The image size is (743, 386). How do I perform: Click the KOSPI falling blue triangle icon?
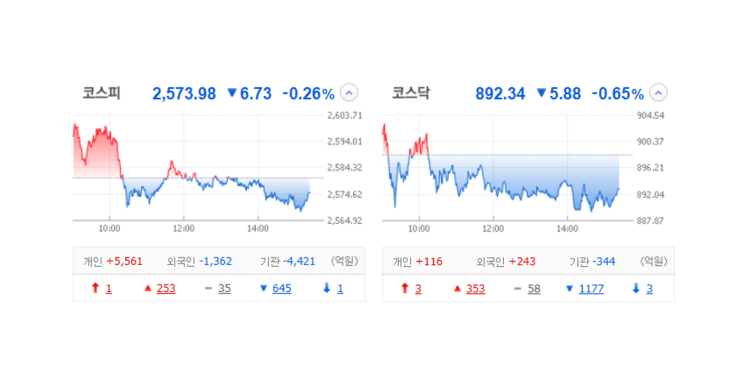264,288
